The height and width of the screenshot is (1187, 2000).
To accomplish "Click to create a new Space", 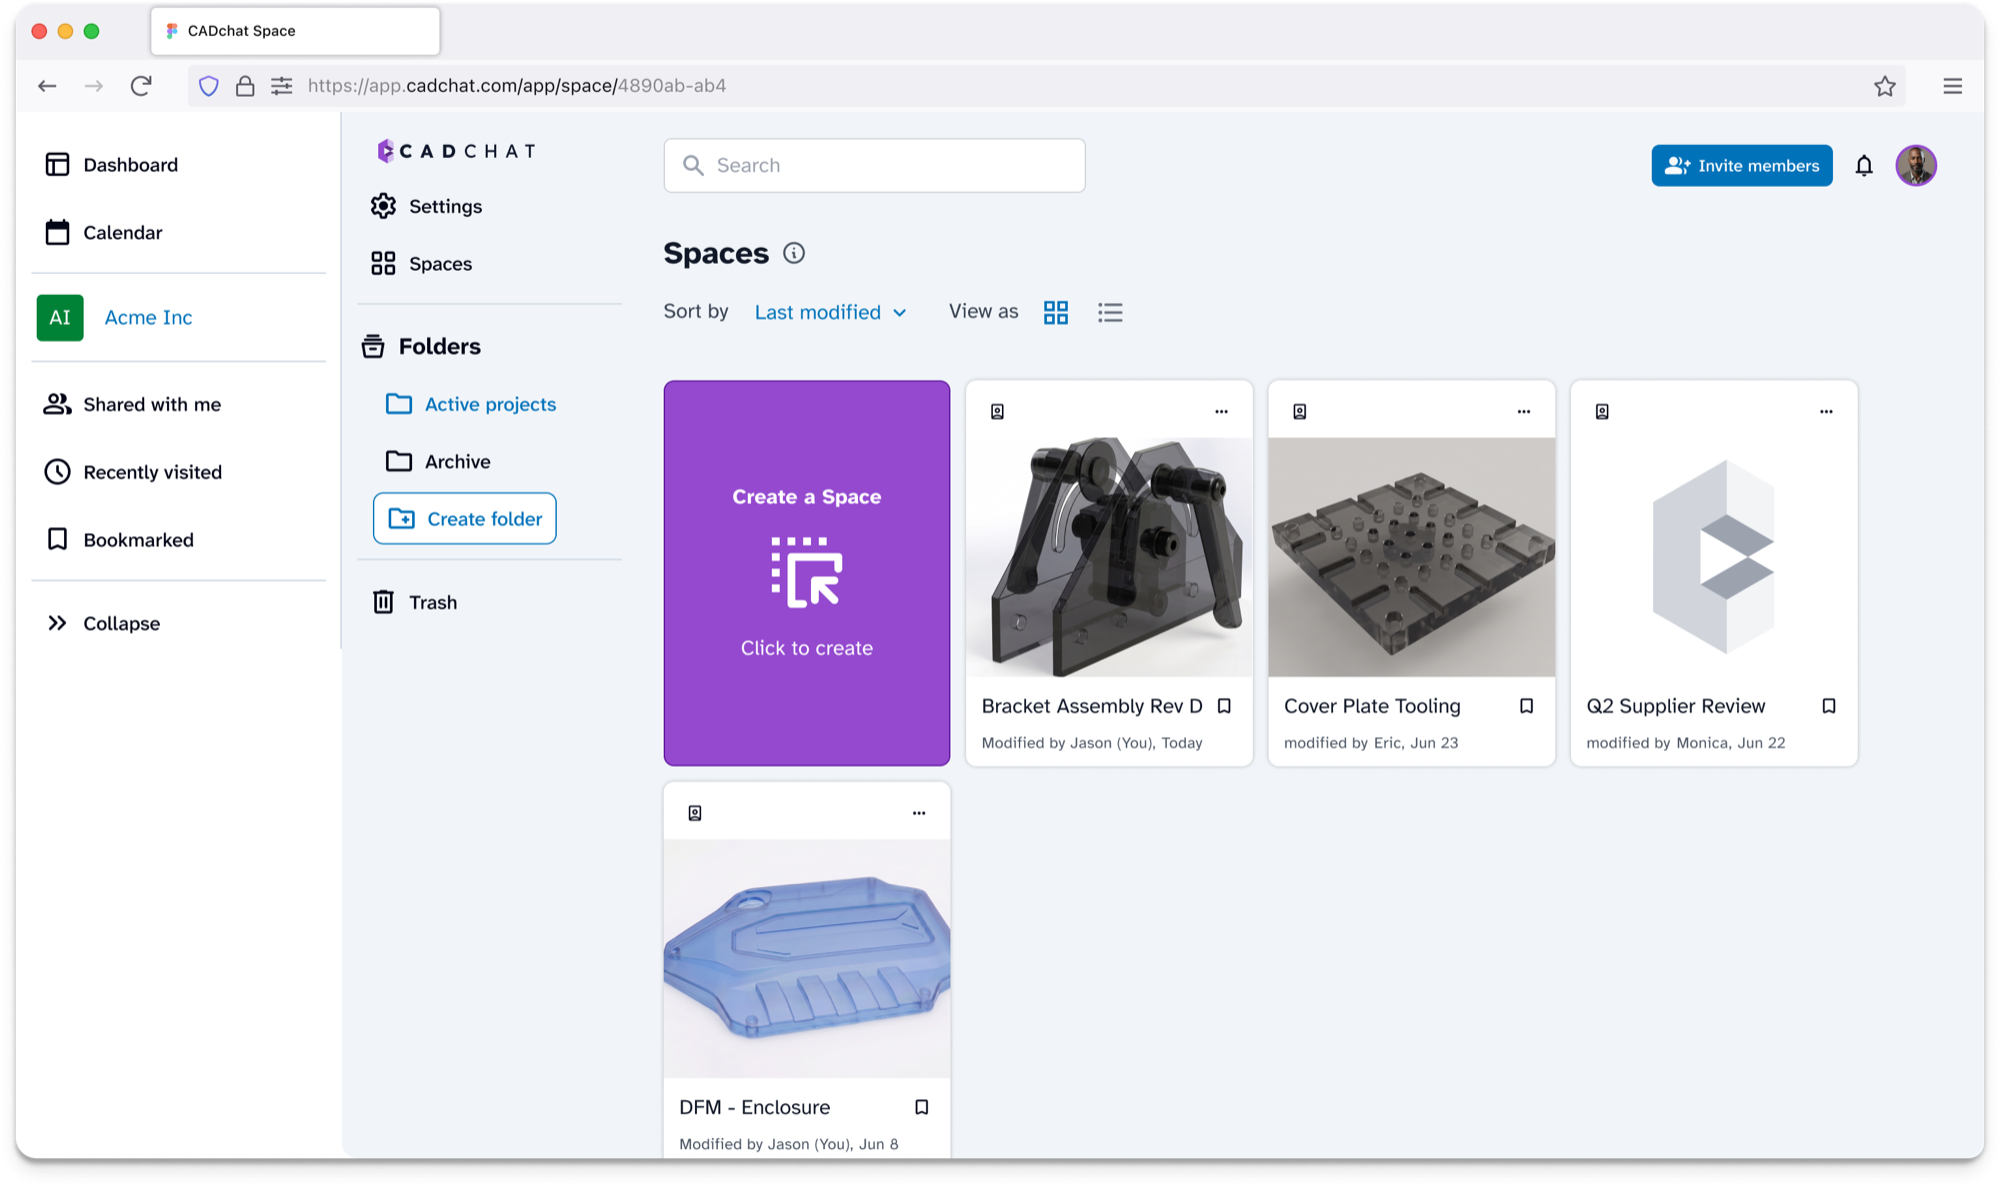I will [807, 573].
